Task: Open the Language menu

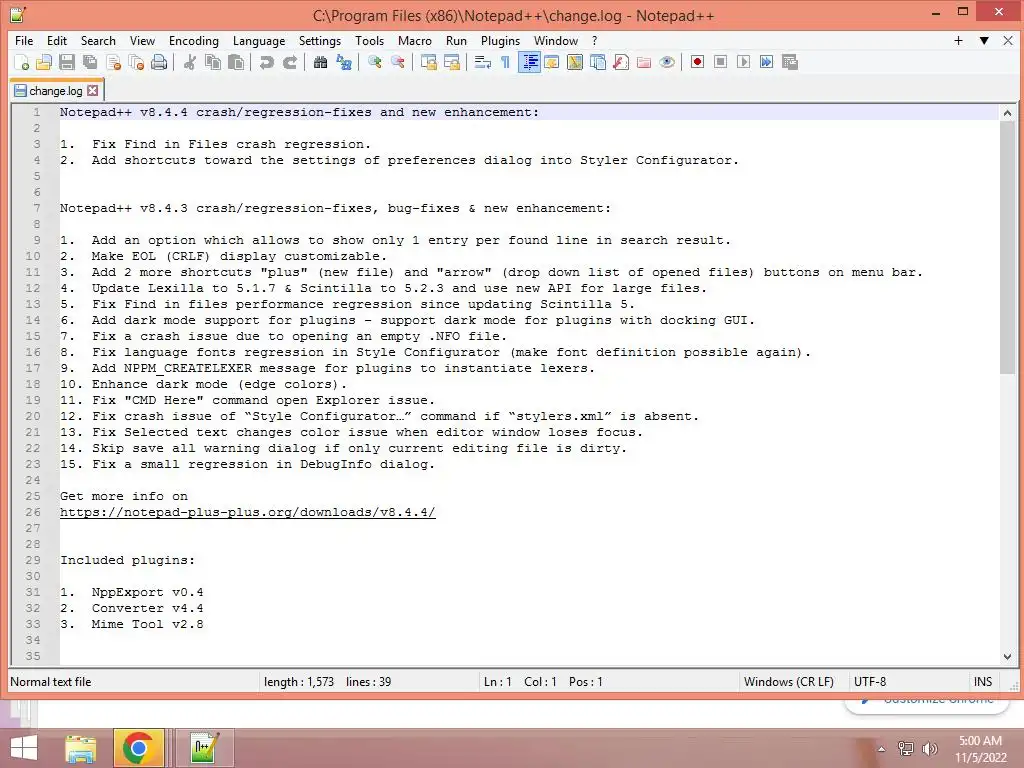Action: 259,40
